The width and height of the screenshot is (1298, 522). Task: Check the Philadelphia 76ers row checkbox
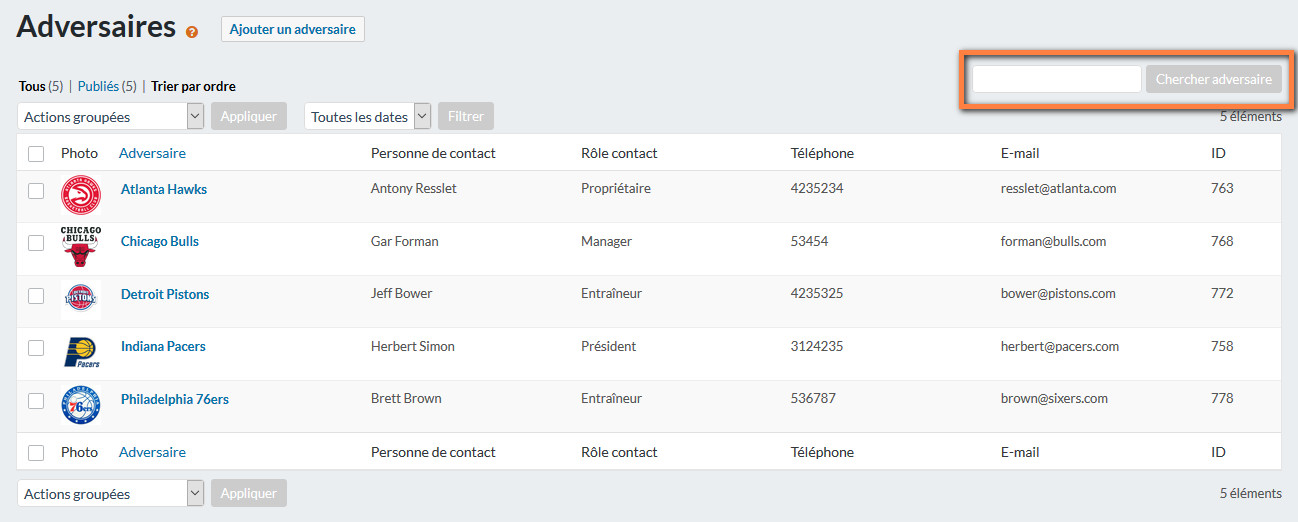36,401
